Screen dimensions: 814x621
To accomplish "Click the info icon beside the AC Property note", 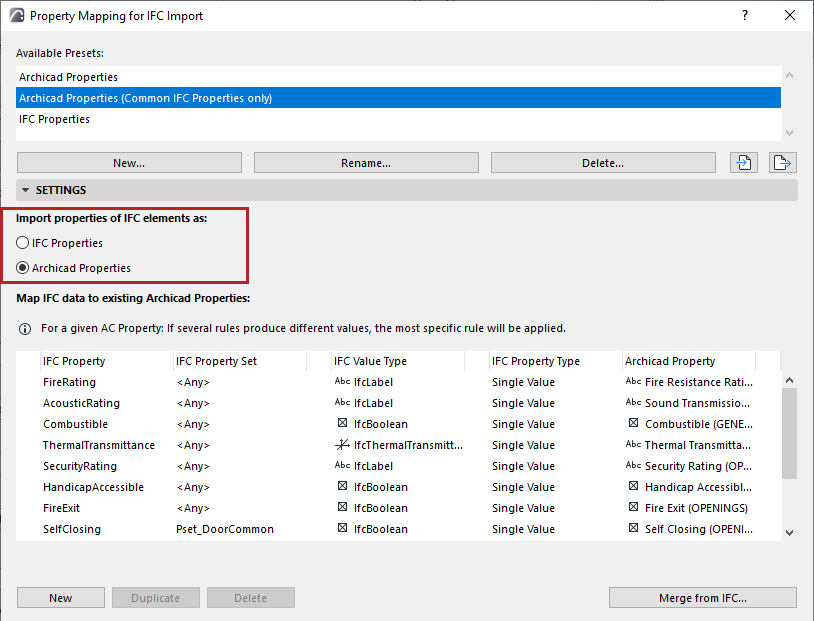I will (x=25, y=328).
